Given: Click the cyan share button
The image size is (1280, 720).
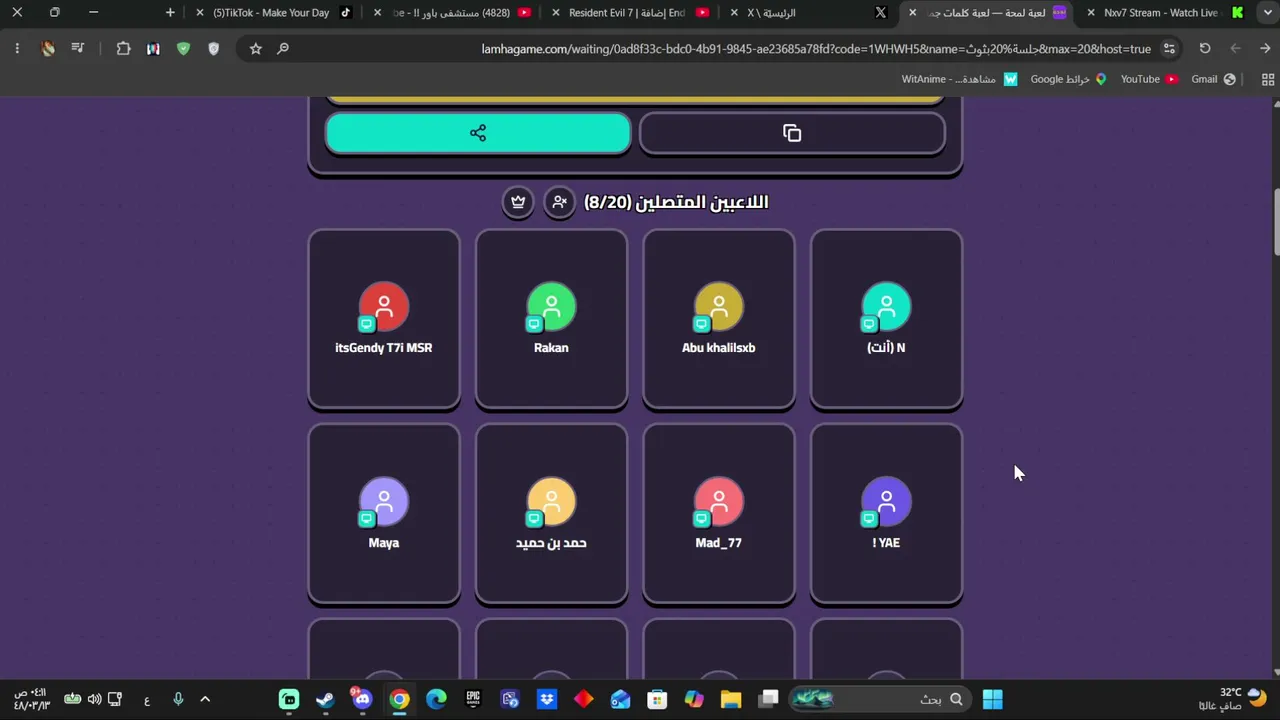Looking at the screenshot, I should coord(478,133).
